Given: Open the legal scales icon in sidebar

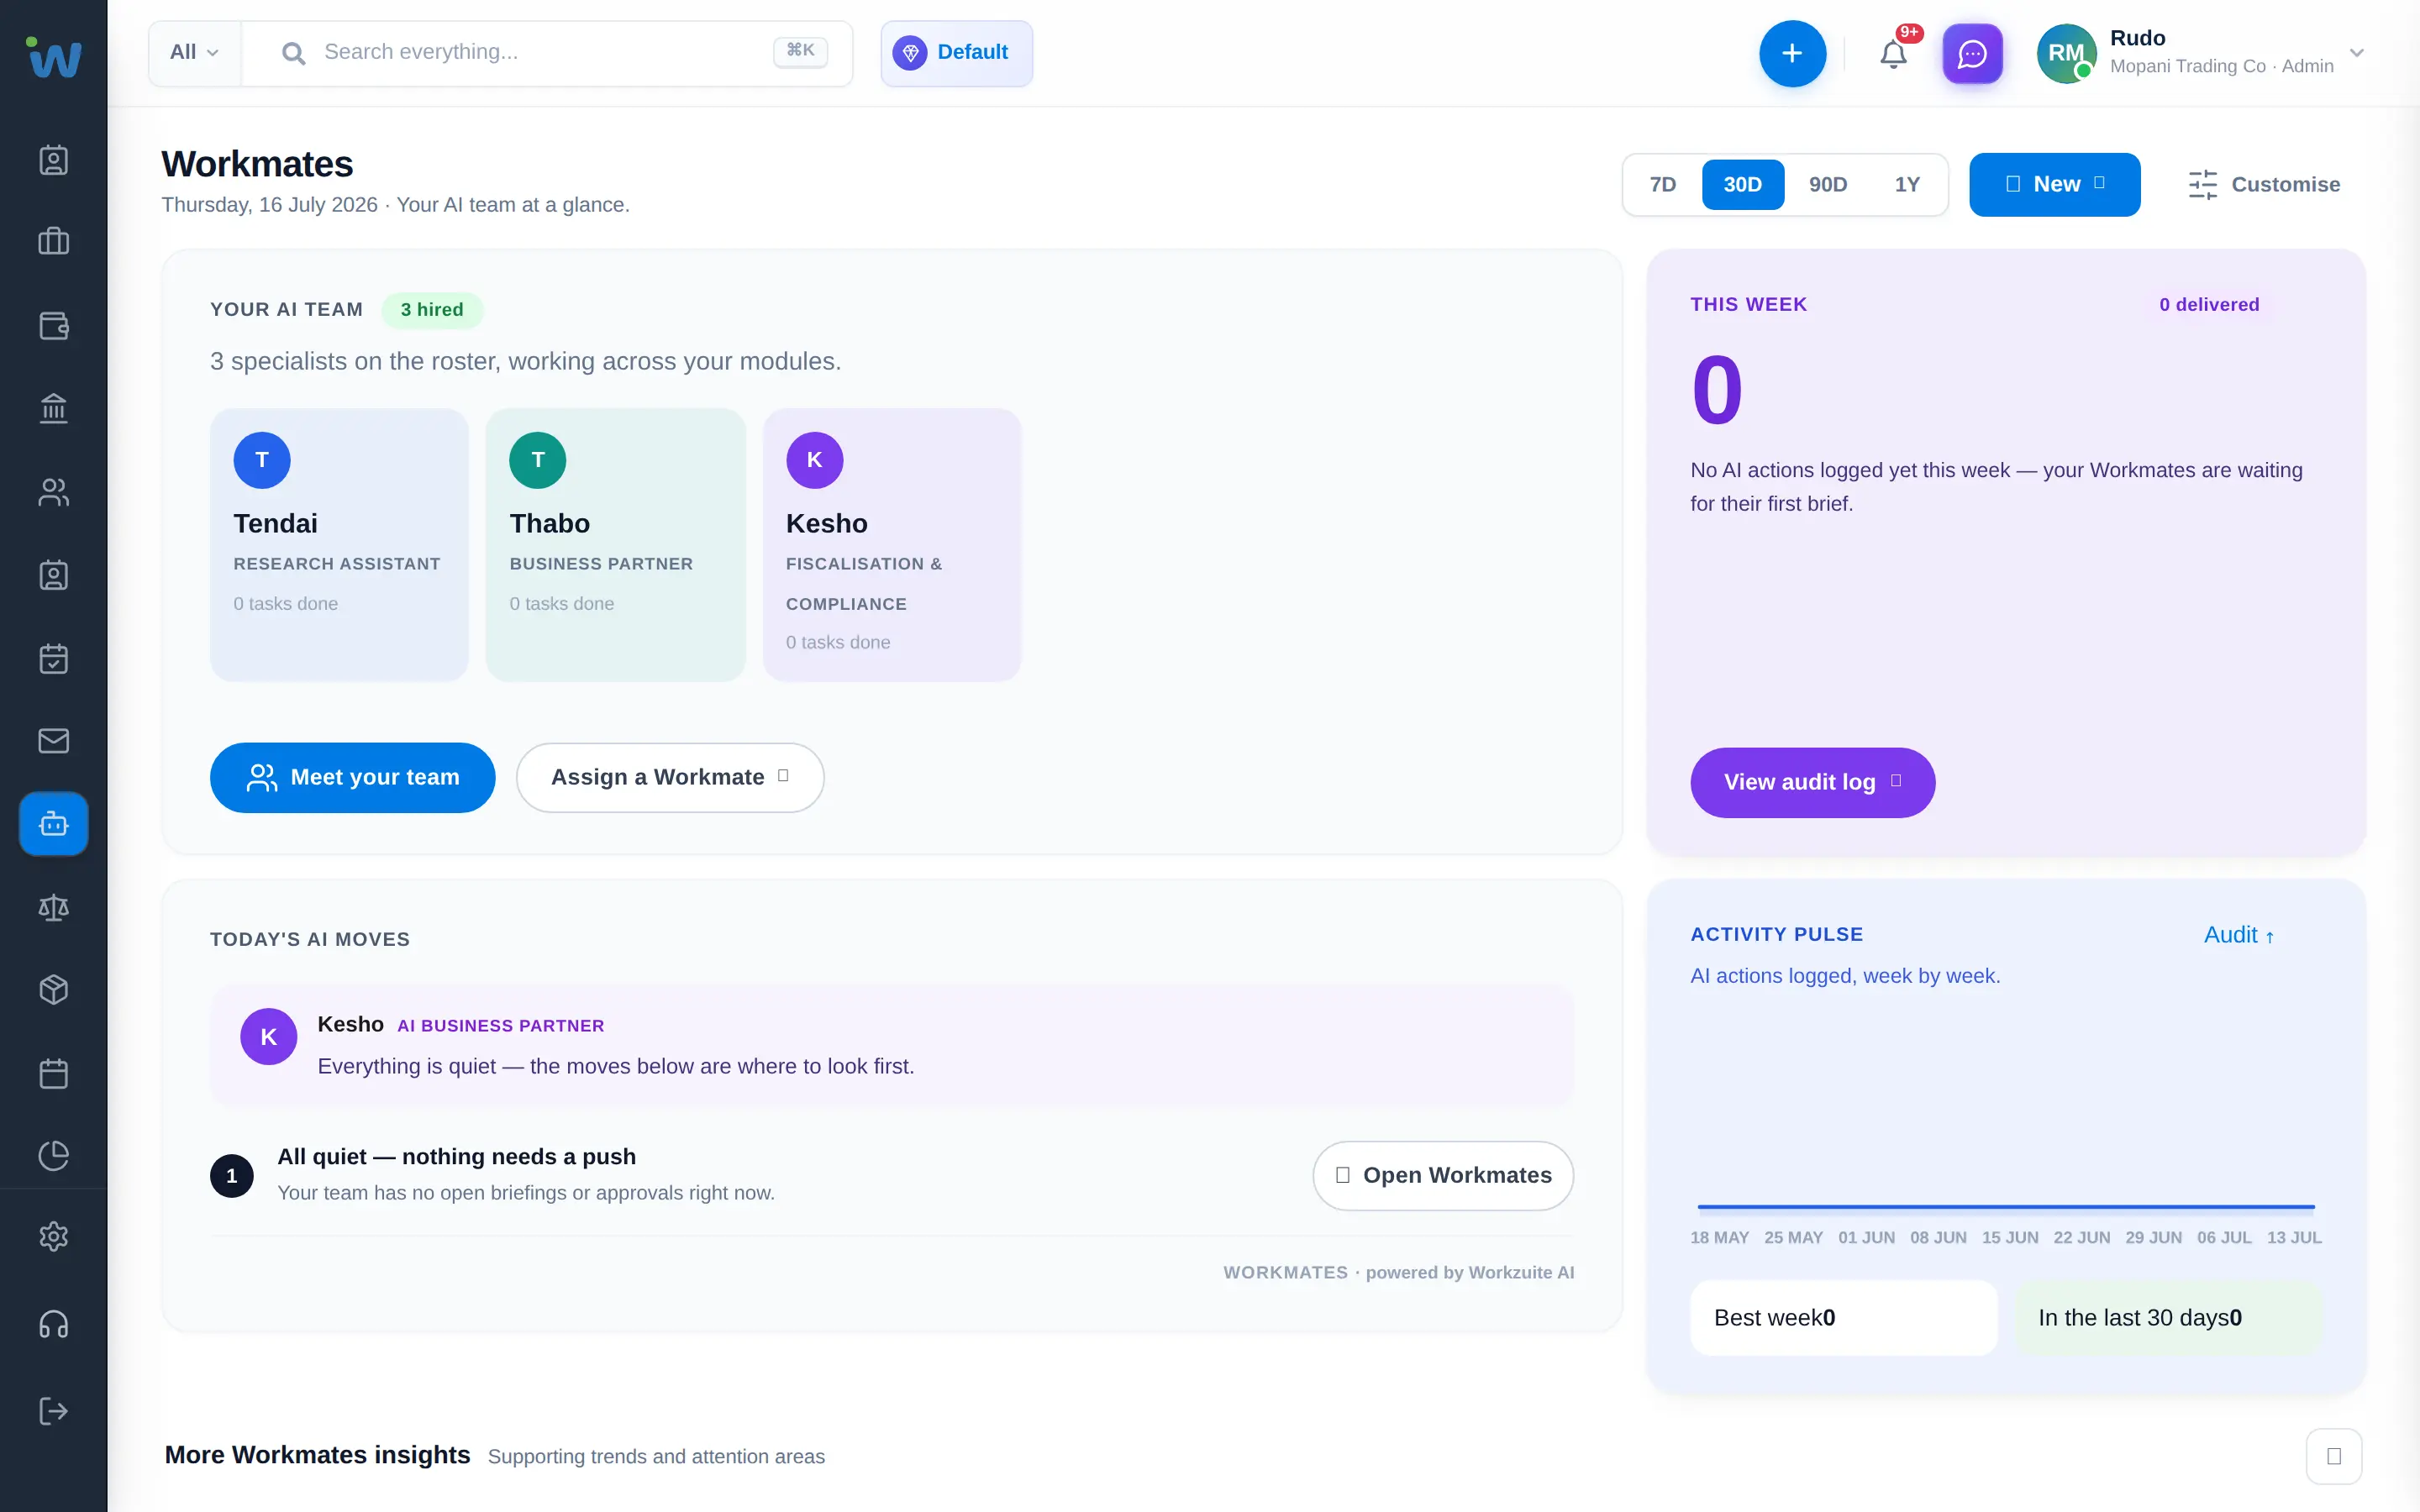Looking at the screenshot, I should [54, 907].
